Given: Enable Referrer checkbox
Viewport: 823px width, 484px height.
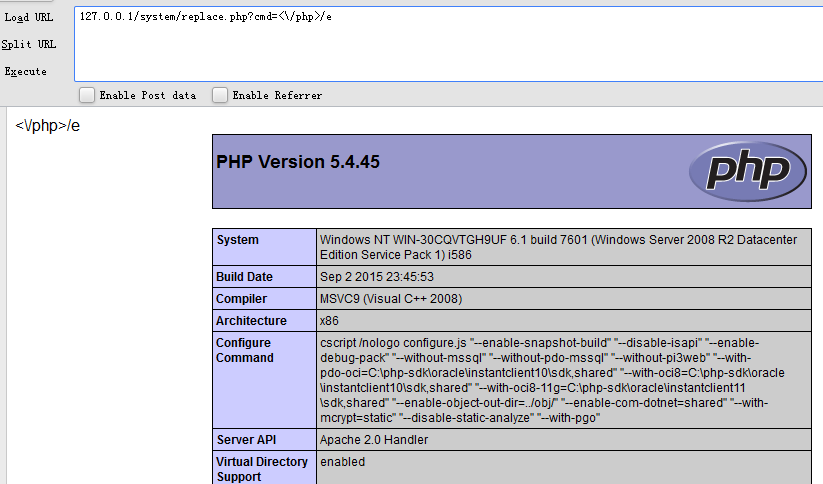Looking at the screenshot, I should click(x=220, y=95).
